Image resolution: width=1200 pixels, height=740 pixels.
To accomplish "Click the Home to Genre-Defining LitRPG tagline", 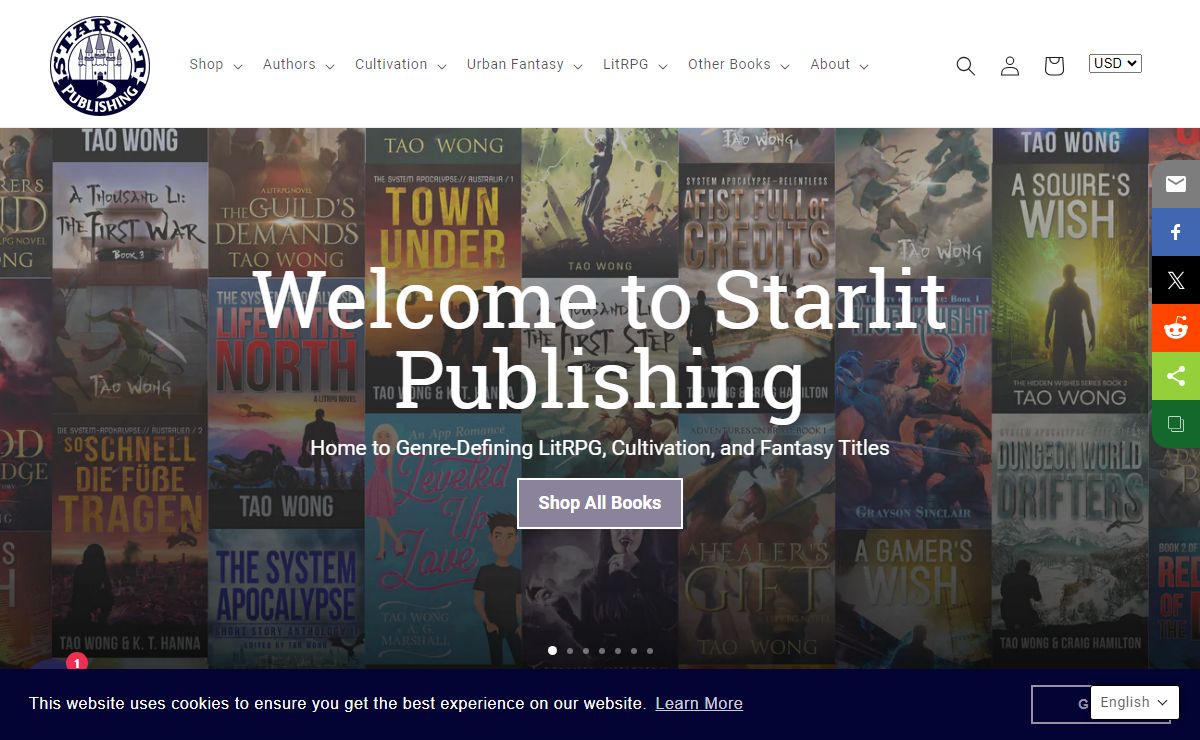I will [x=600, y=448].
